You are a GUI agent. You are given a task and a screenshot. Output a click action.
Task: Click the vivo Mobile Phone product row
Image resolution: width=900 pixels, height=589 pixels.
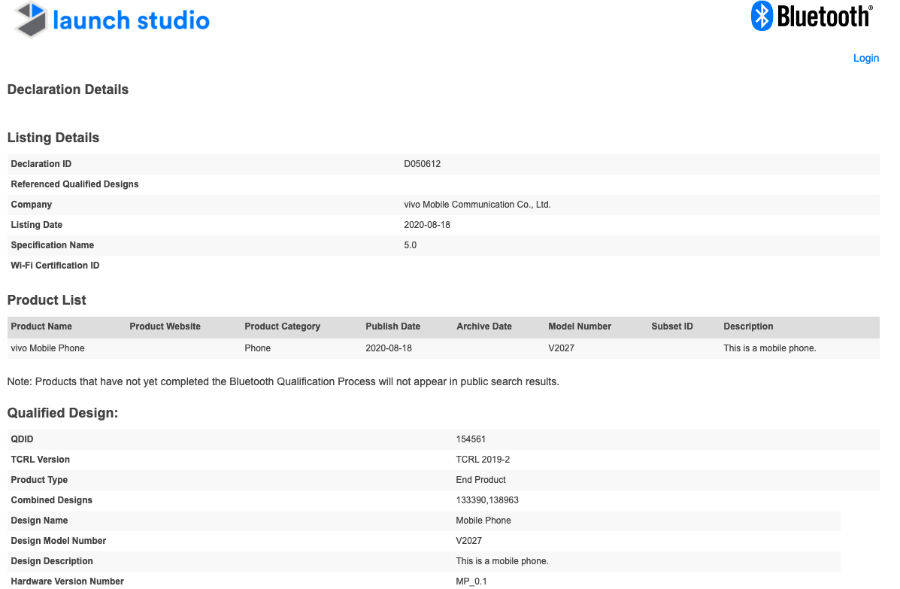pos(48,348)
